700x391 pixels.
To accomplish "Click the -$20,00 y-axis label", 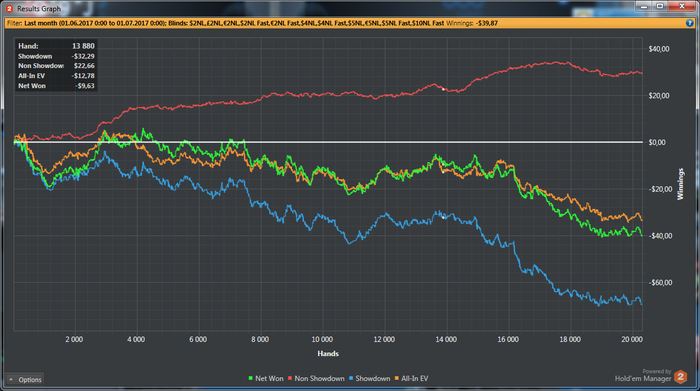I will [660, 189].
